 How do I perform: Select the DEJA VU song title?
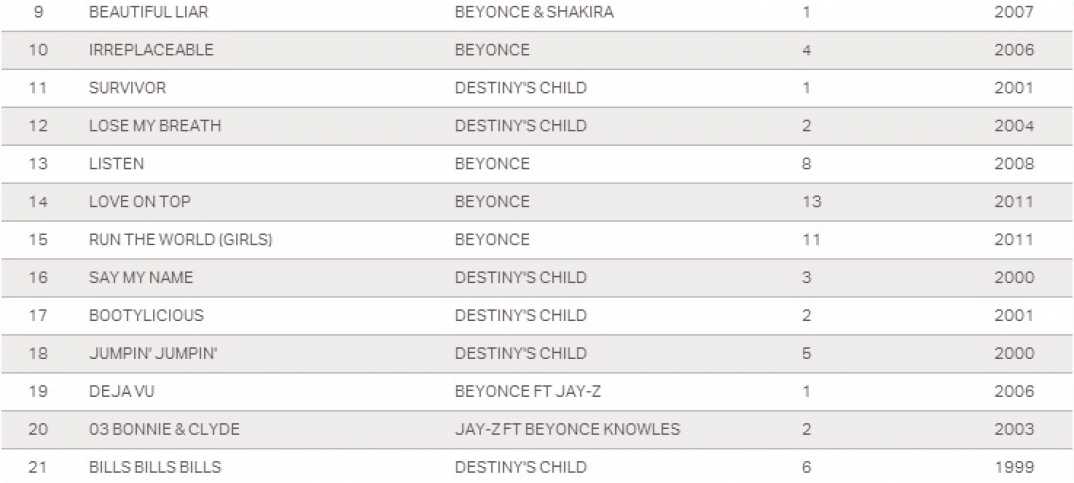tap(121, 391)
